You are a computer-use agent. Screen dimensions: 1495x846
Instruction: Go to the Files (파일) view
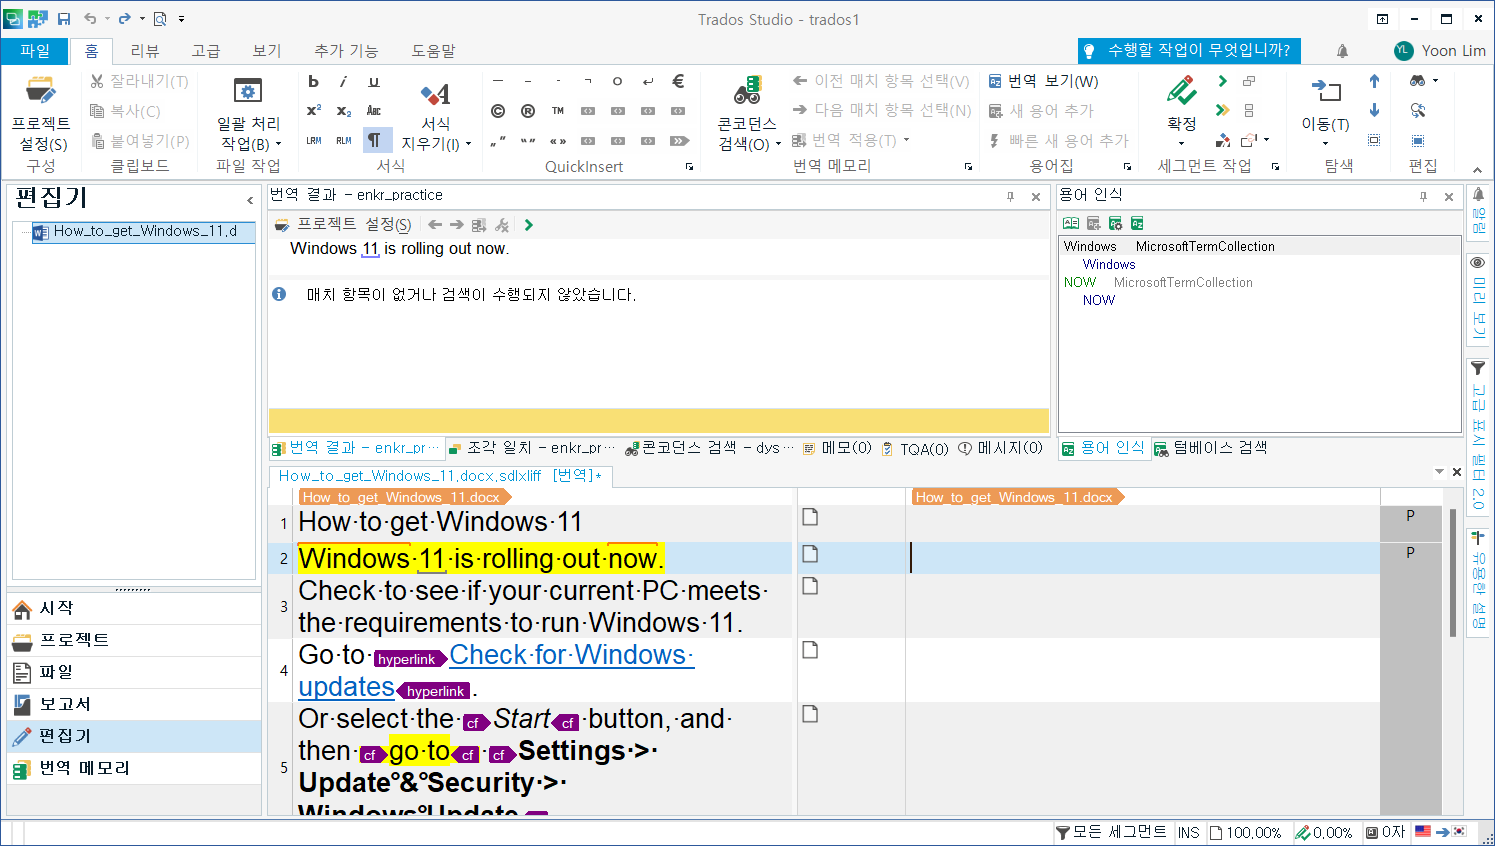click(134, 672)
